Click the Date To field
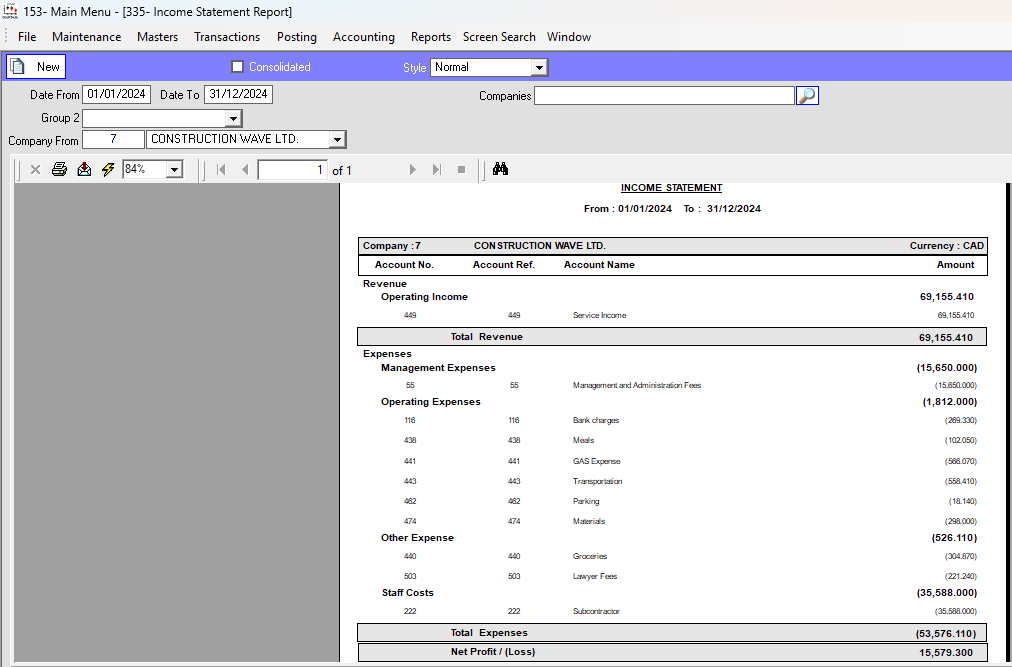1012x667 pixels. tap(238, 94)
